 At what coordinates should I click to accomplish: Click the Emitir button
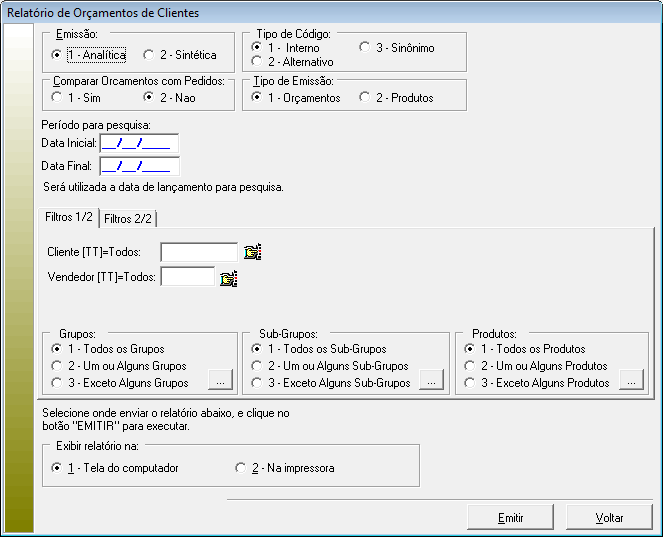click(510, 518)
